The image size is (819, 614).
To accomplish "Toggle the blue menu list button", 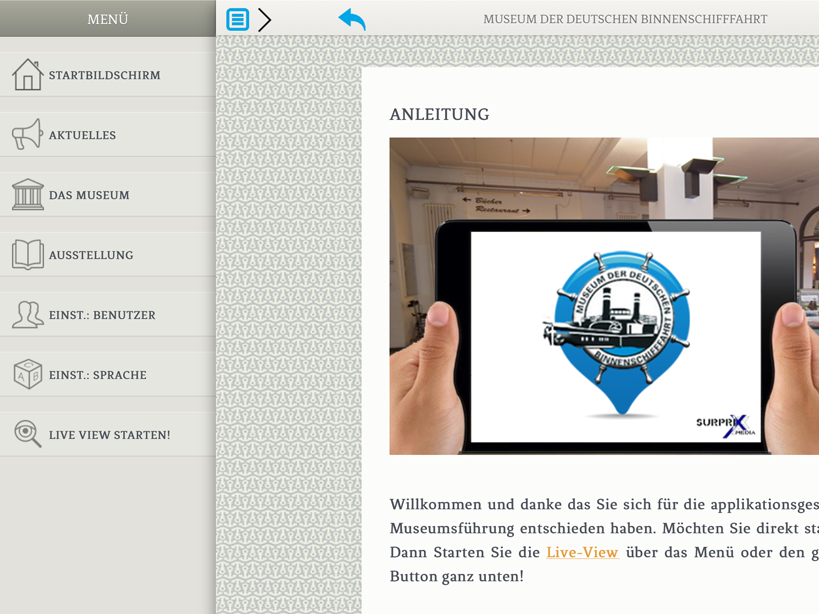I will tap(237, 19).
